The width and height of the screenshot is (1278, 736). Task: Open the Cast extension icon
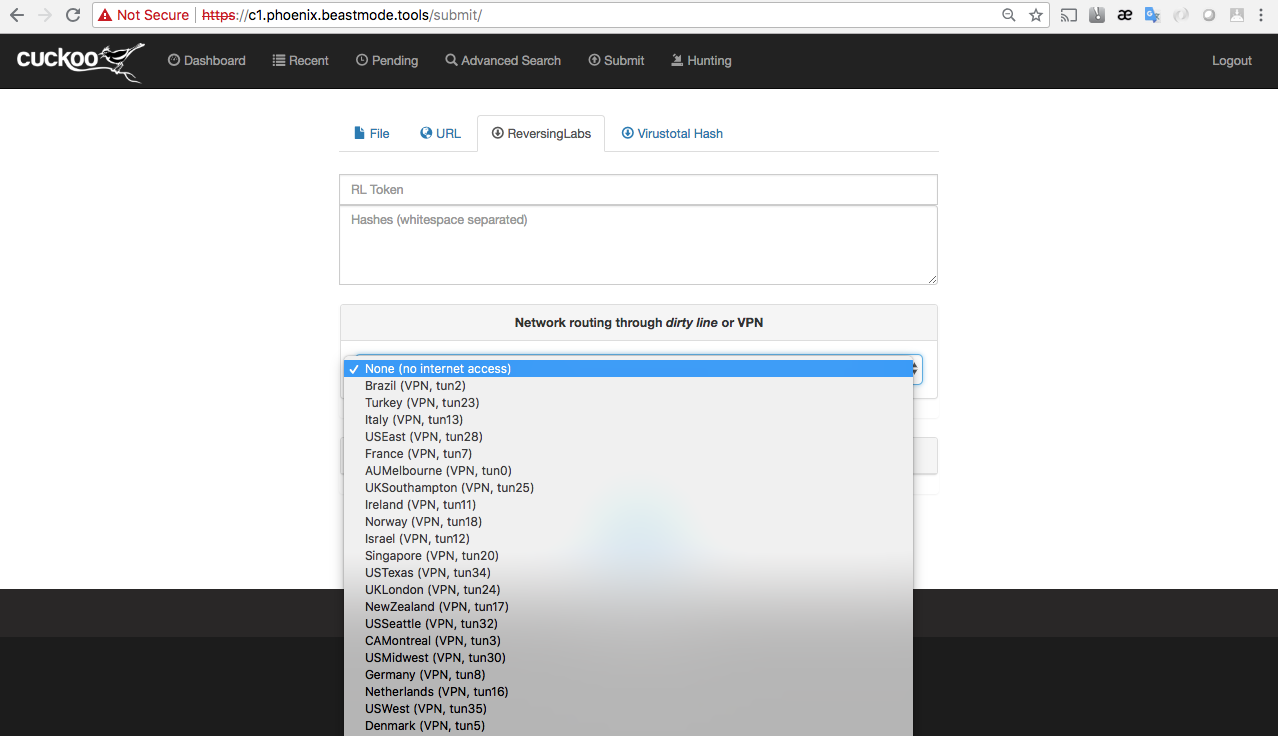pos(1069,15)
